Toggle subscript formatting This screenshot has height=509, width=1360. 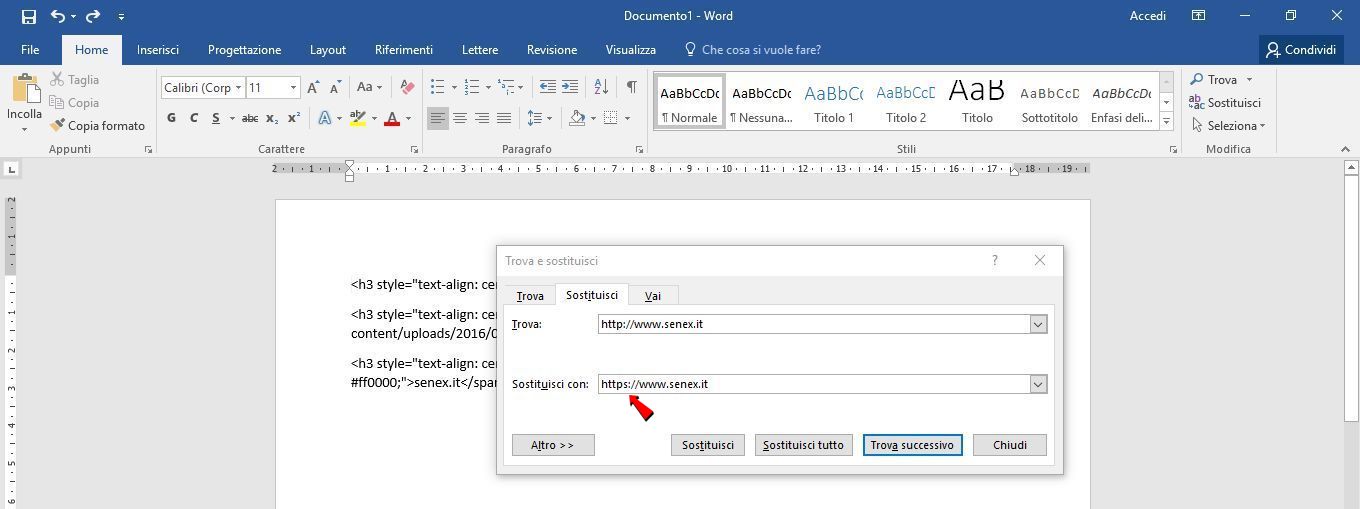click(273, 118)
